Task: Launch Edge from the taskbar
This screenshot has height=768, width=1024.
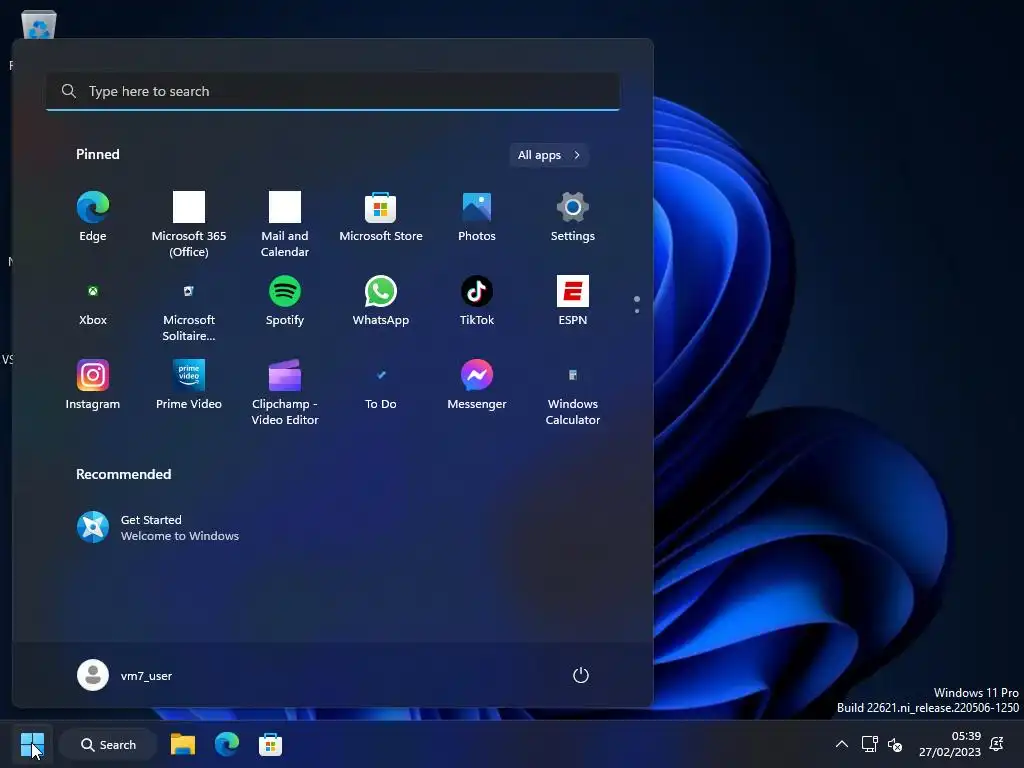Action: (227, 744)
